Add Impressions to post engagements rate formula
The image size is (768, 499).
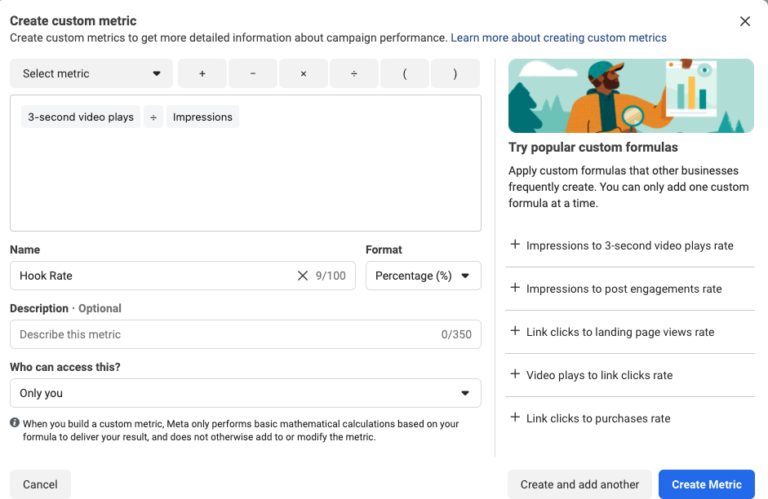click(x=624, y=289)
